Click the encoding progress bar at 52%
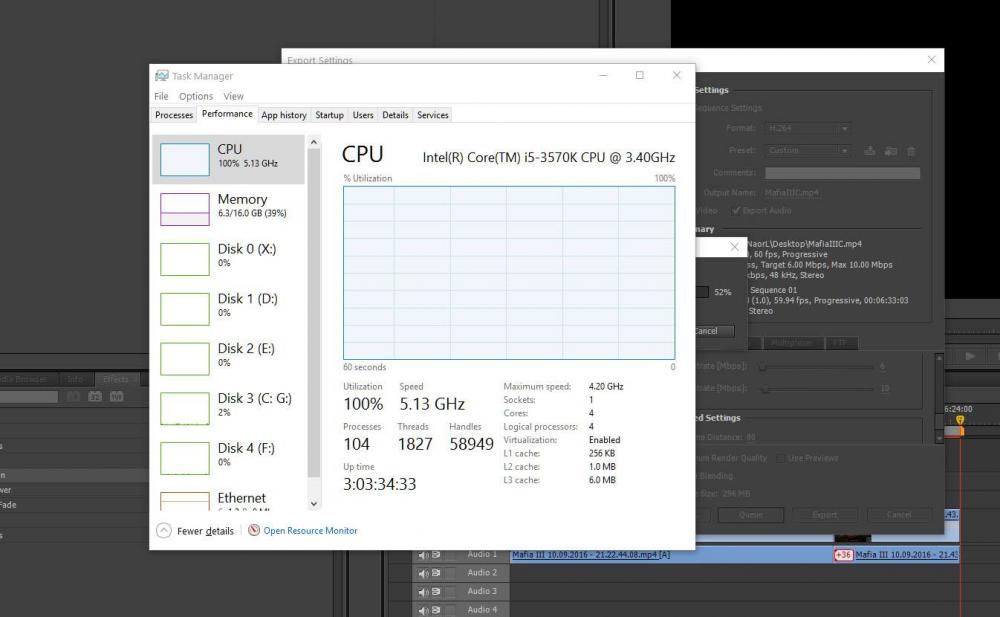The width and height of the screenshot is (1000, 617). point(702,292)
